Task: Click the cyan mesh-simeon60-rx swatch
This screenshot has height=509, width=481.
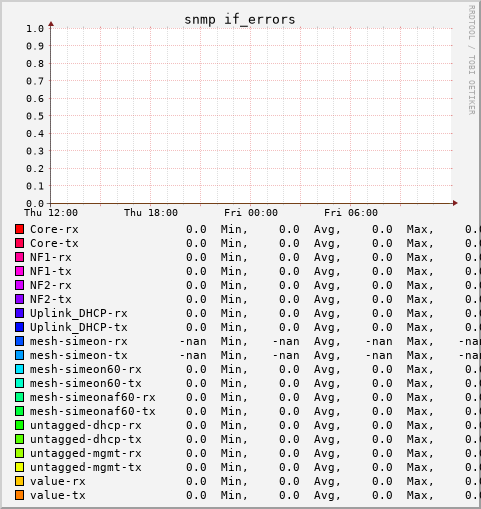Action: pos(19,369)
